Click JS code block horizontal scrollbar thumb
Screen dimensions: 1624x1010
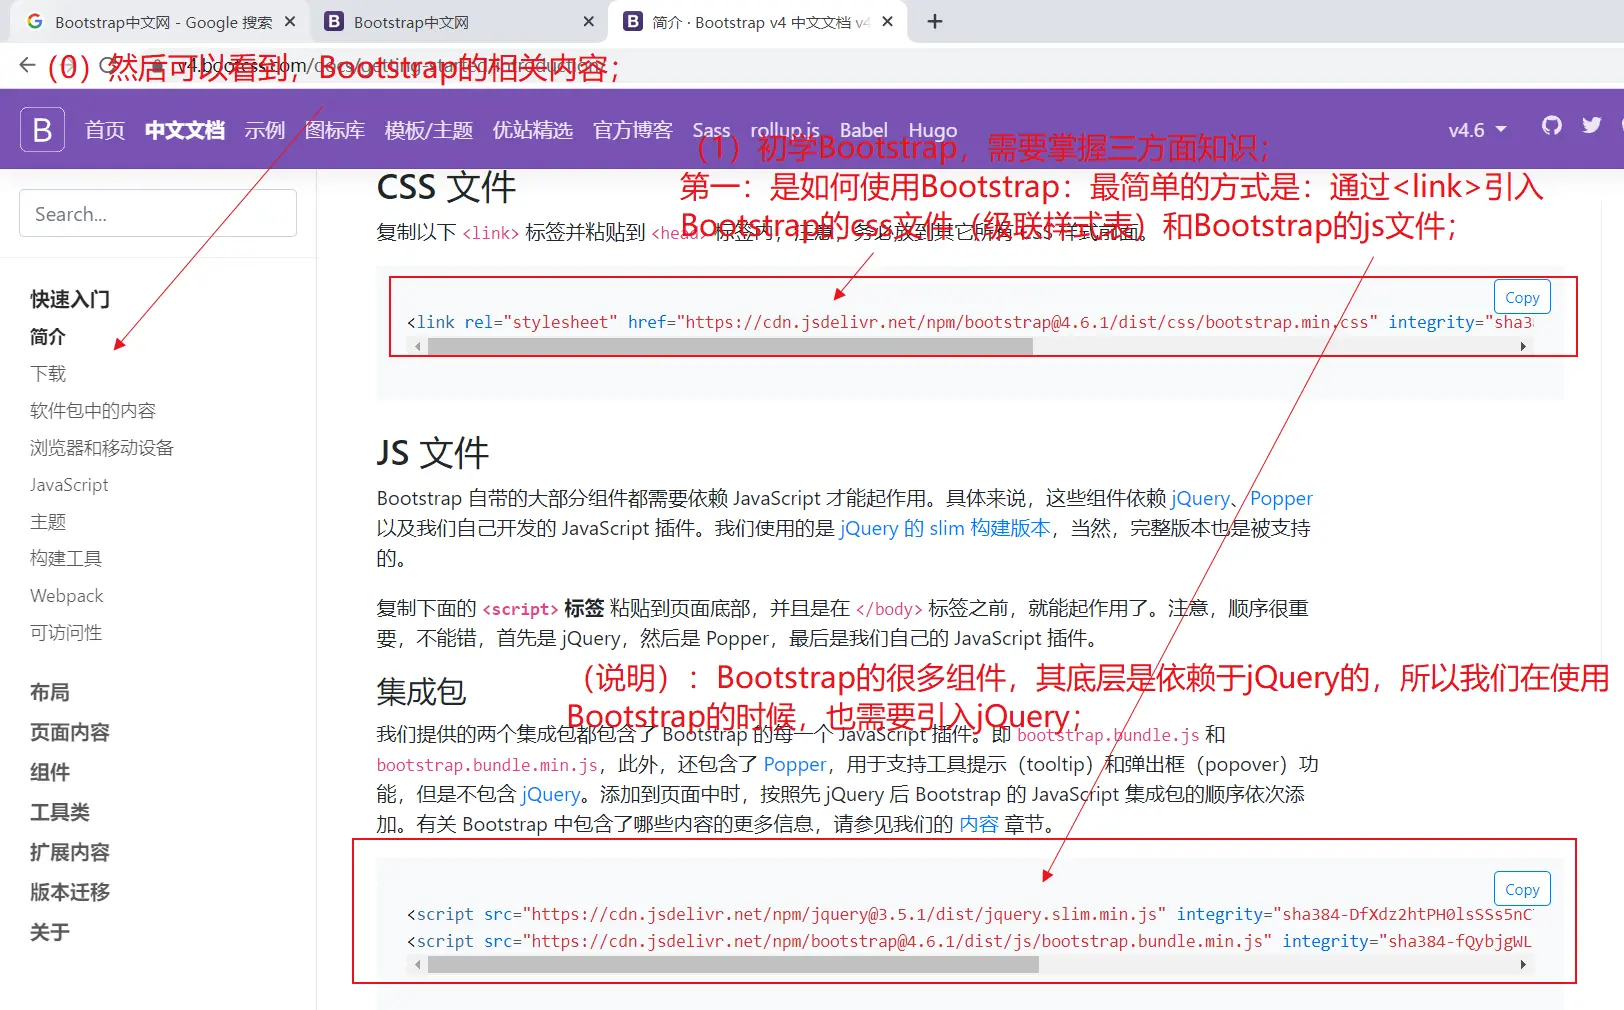(733, 965)
